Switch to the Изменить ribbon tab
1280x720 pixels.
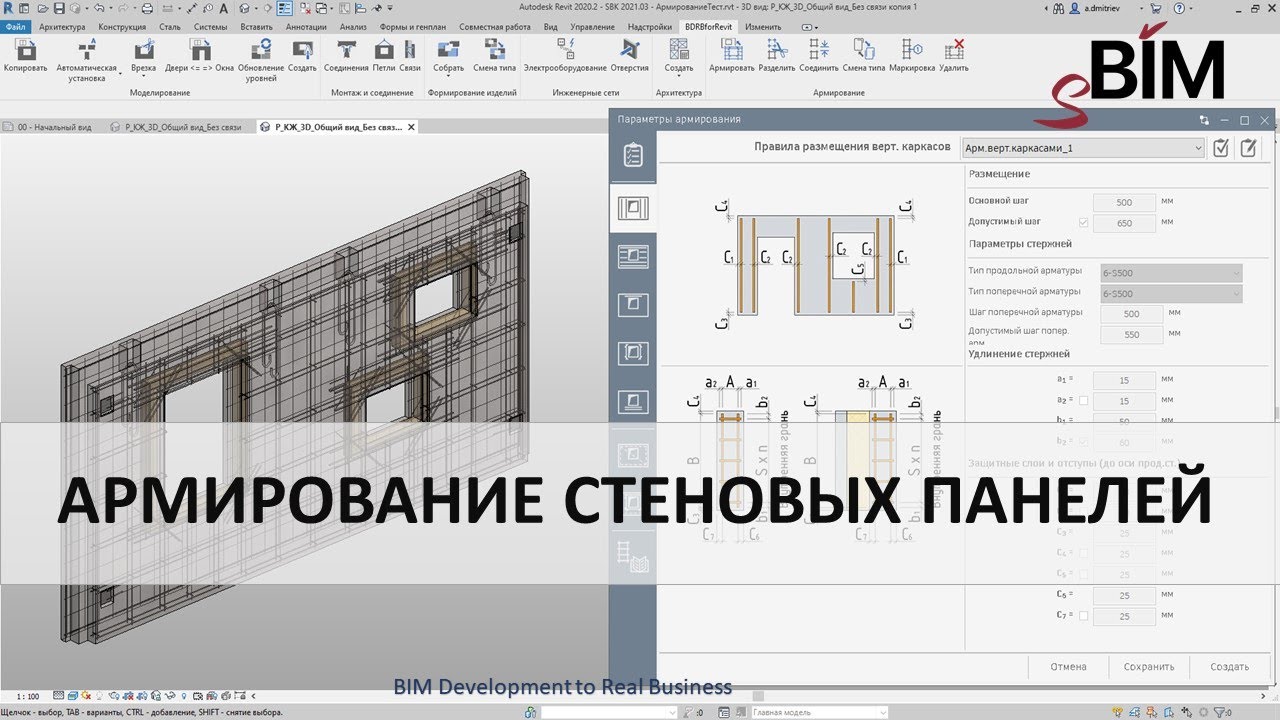763,27
